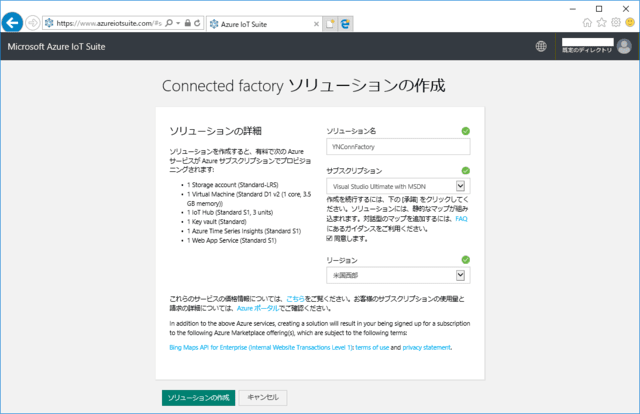Screen dimensions: 640x414
Task: Click the browser address URL field
Action: (x=109, y=23)
